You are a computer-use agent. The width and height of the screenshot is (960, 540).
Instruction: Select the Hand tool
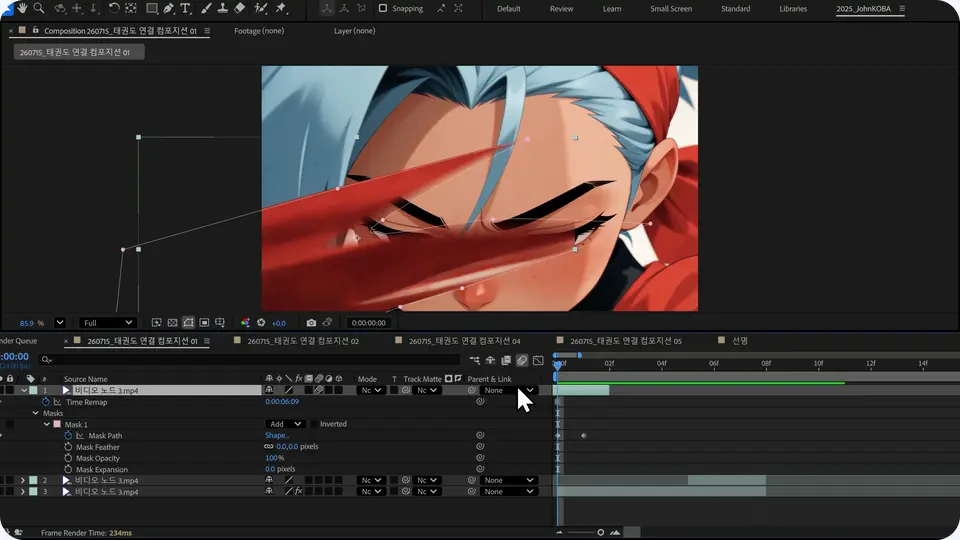[23, 8]
